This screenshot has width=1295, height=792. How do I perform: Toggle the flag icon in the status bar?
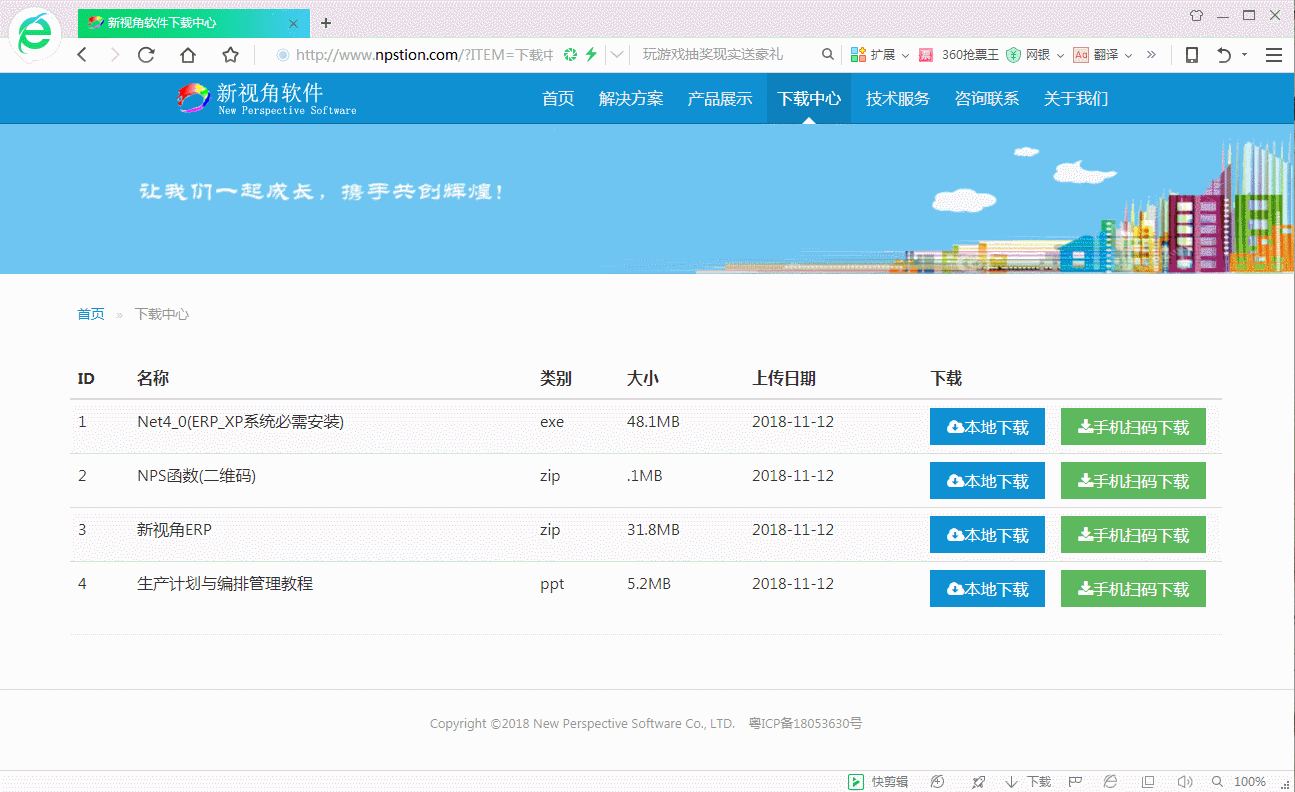tap(1073, 781)
